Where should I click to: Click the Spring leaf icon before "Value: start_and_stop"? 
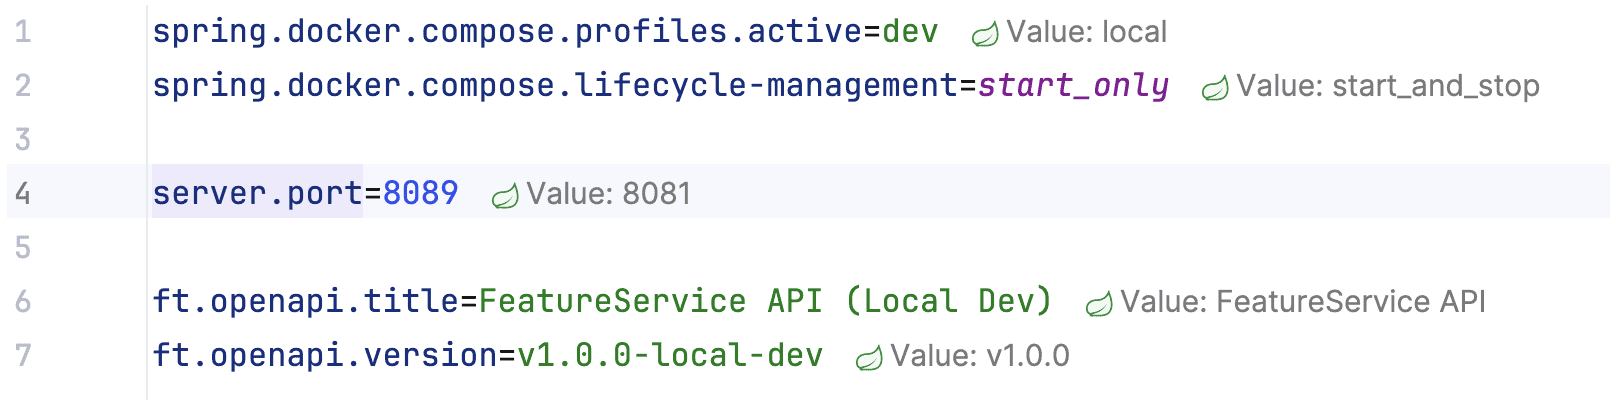pyautogui.click(x=1215, y=88)
